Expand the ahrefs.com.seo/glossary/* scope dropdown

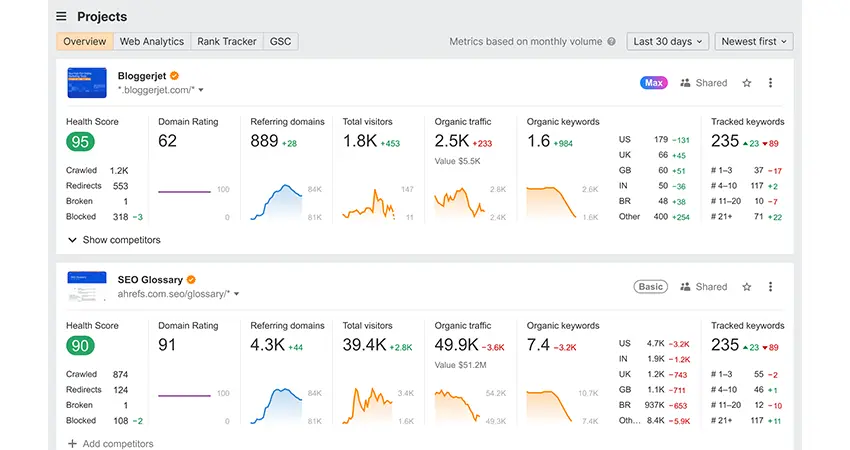coord(236,294)
